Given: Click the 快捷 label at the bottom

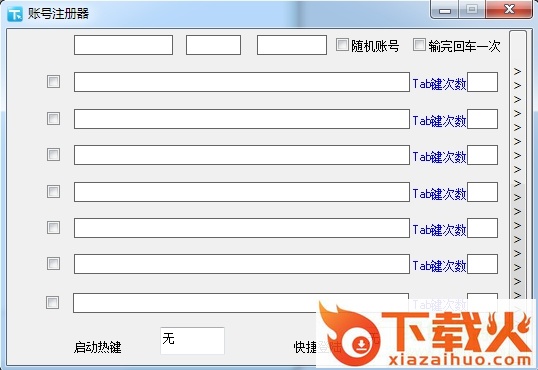Looking at the screenshot, I should point(305,347).
